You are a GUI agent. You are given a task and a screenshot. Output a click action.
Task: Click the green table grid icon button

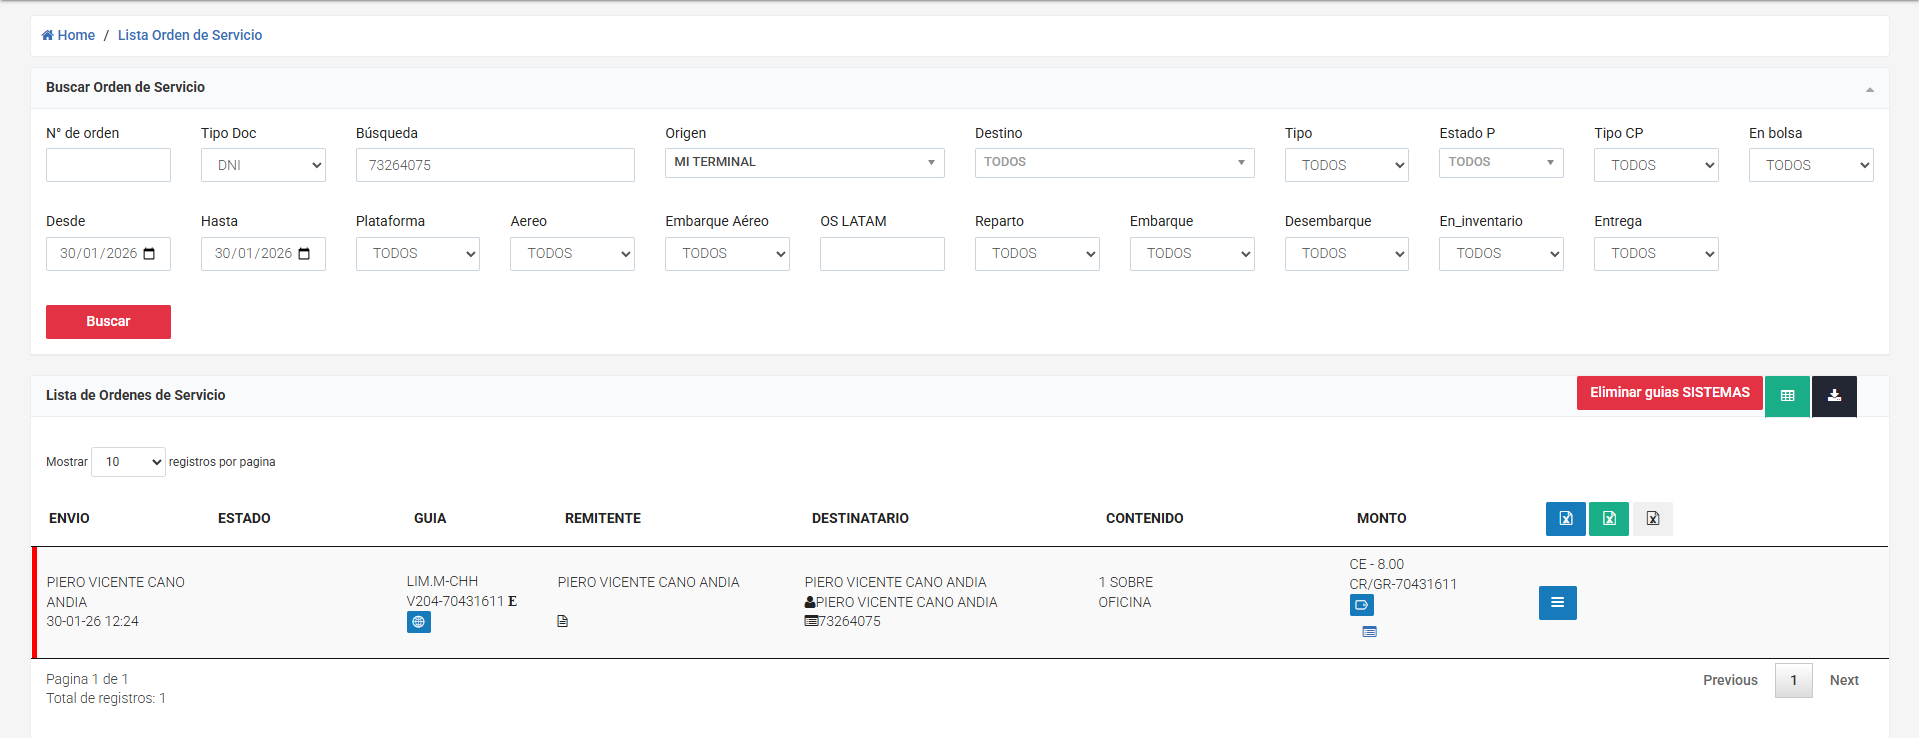pos(1787,396)
